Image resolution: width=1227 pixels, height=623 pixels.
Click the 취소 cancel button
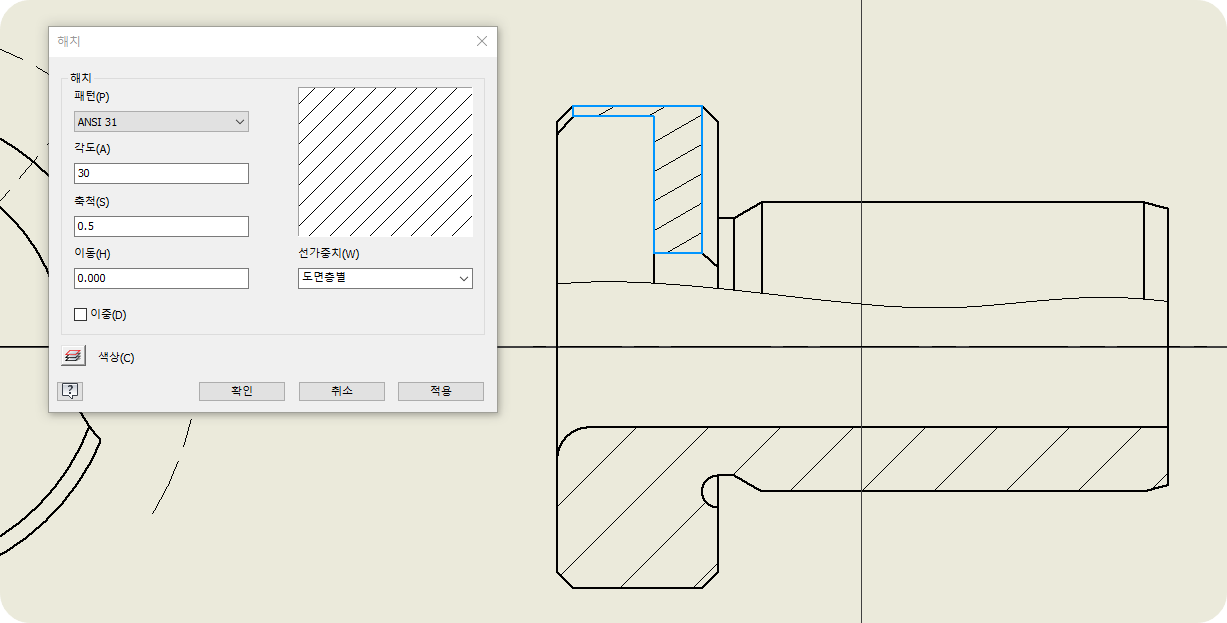point(342,391)
